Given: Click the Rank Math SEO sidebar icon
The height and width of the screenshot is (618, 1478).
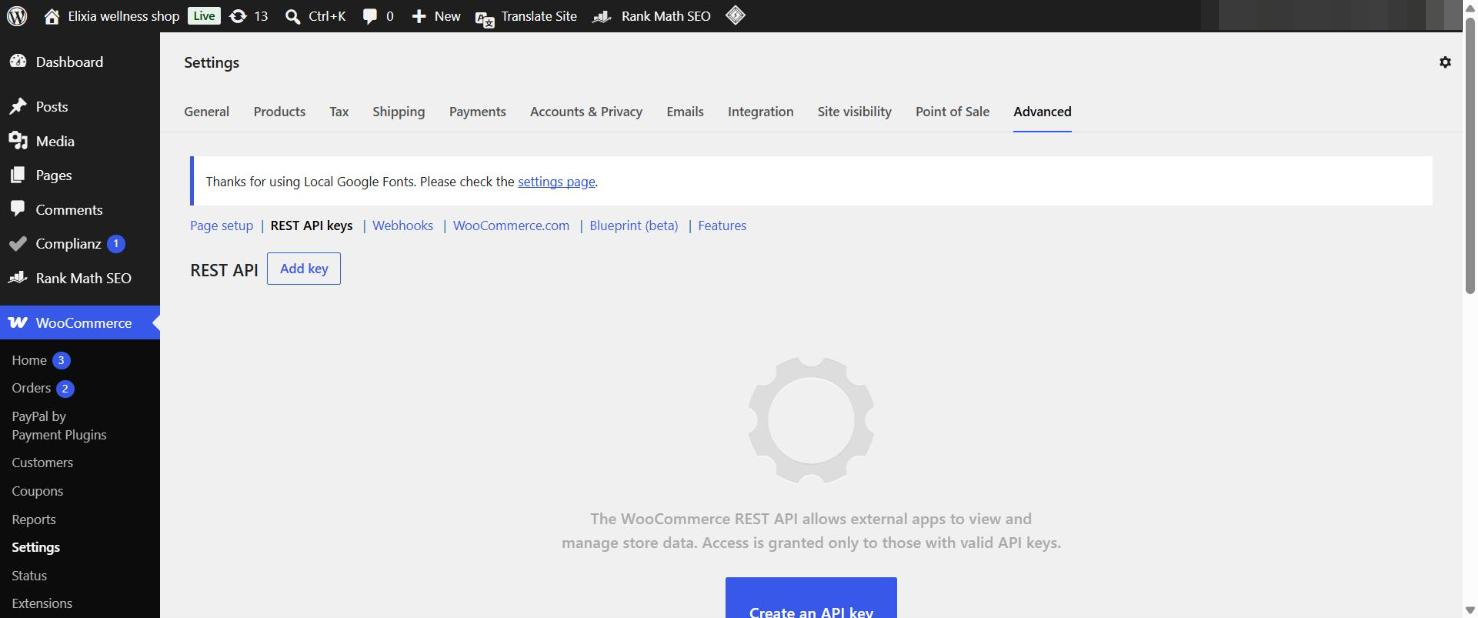Looking at the screenshot, I should pos(18,278).
